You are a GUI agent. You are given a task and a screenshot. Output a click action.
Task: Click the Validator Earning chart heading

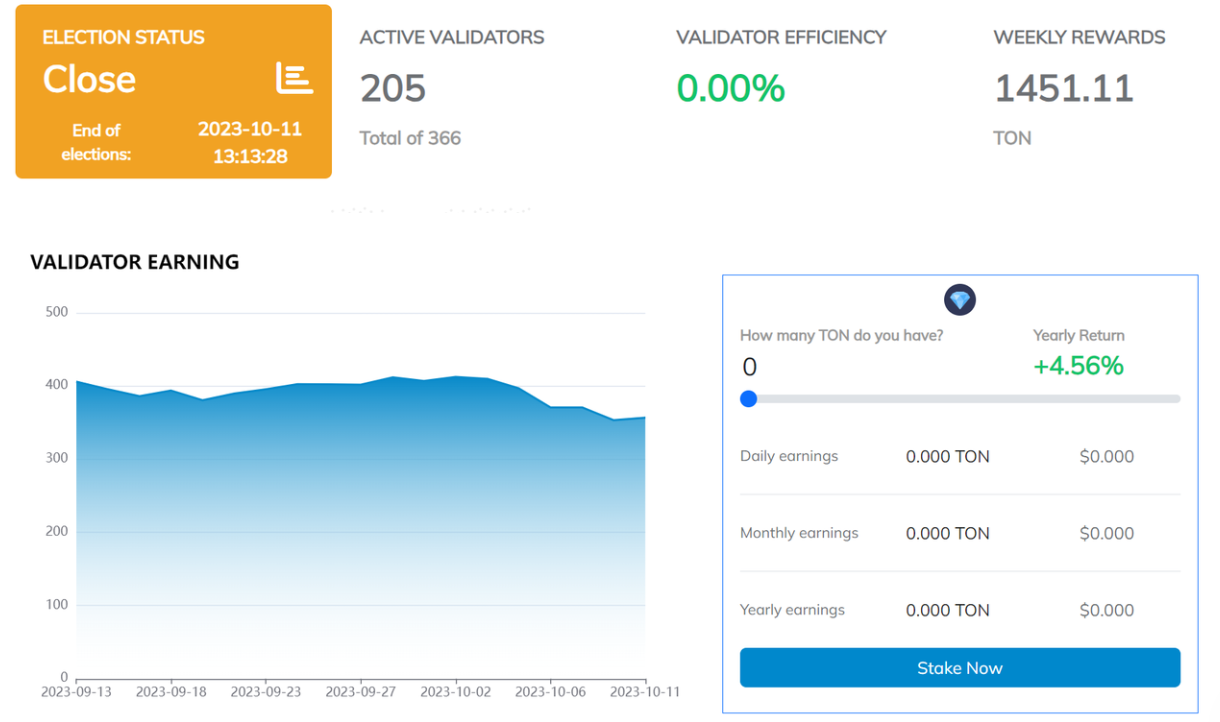[x=135, y=263]
